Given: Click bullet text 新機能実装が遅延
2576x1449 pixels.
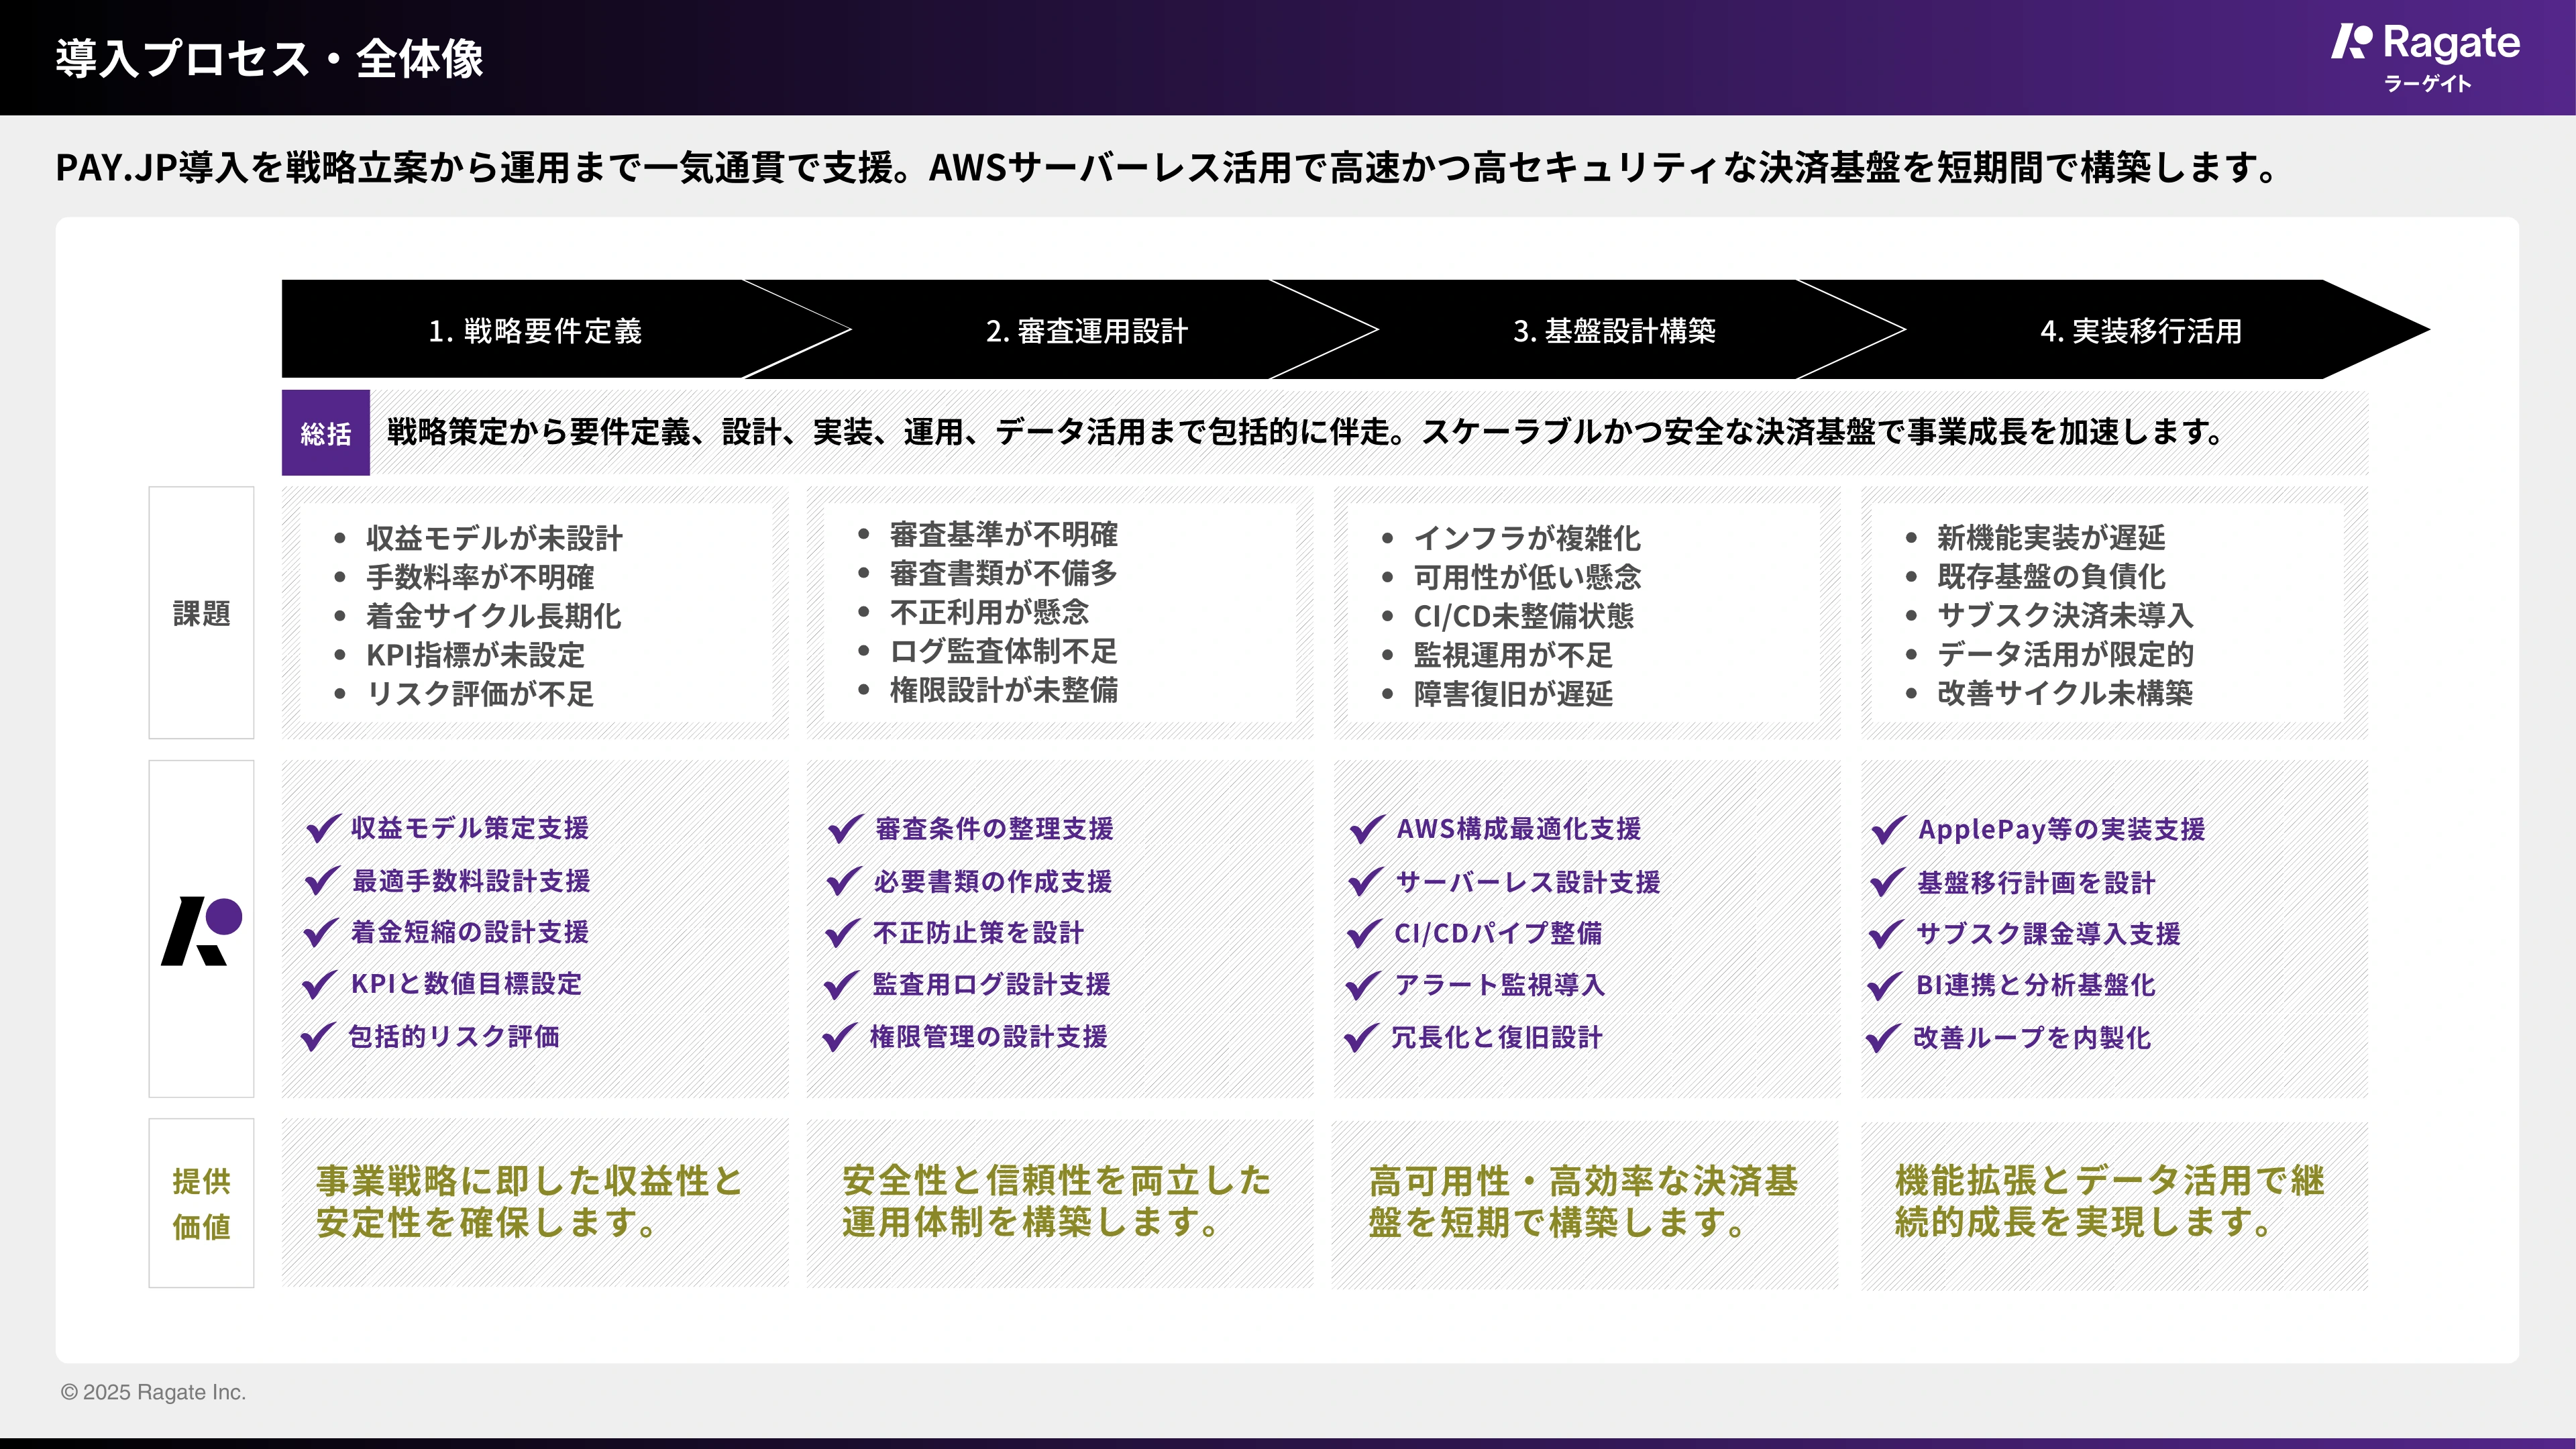Looking at the screenshot, I should (2051, 537).
